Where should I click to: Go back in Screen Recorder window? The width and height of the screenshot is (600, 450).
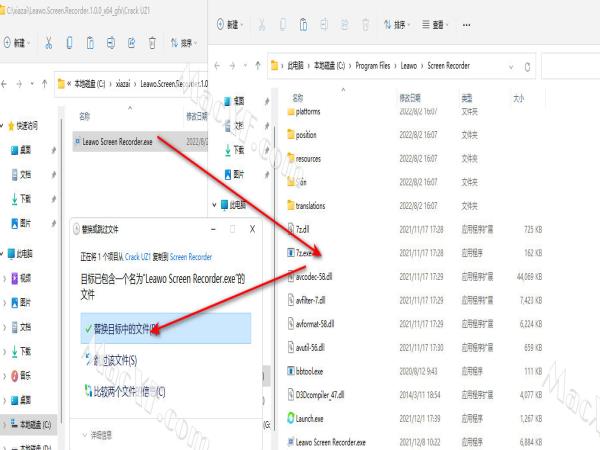pyautogui.click(x=217, y=66)
